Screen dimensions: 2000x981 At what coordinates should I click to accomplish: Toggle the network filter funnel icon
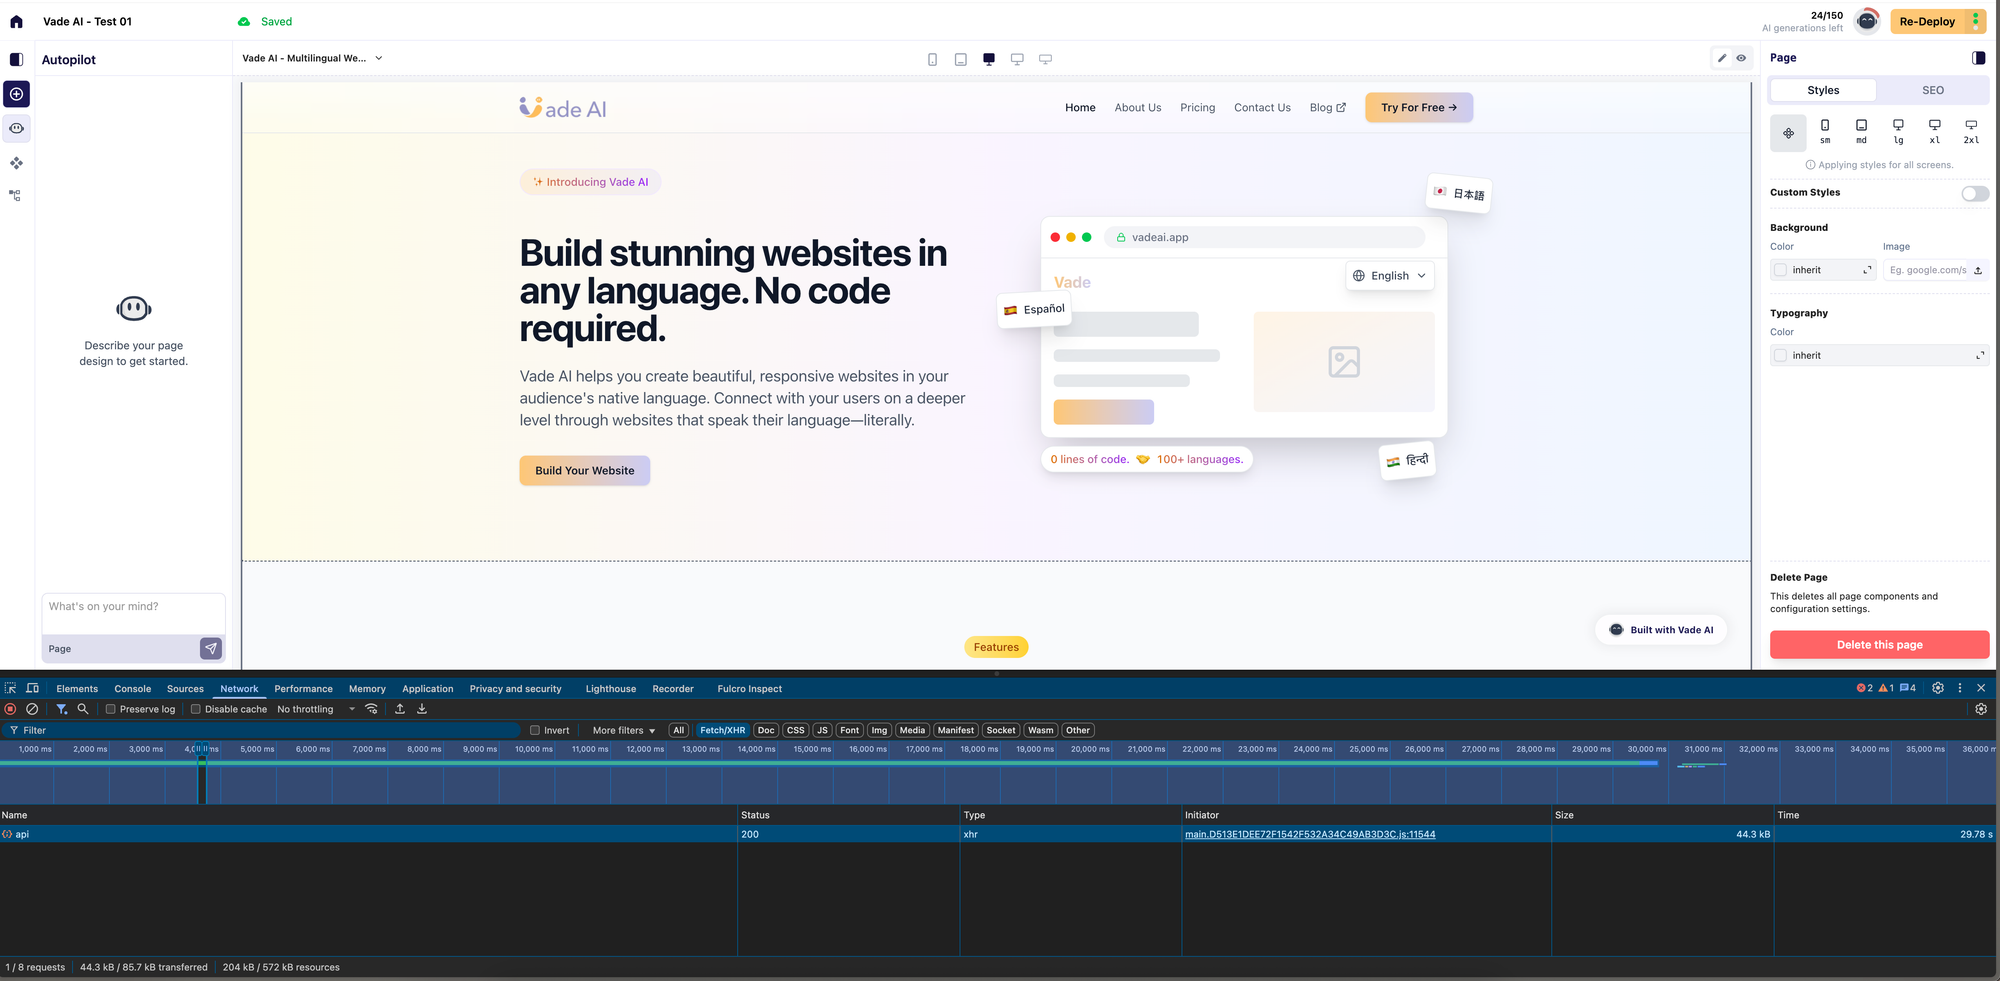62,709
